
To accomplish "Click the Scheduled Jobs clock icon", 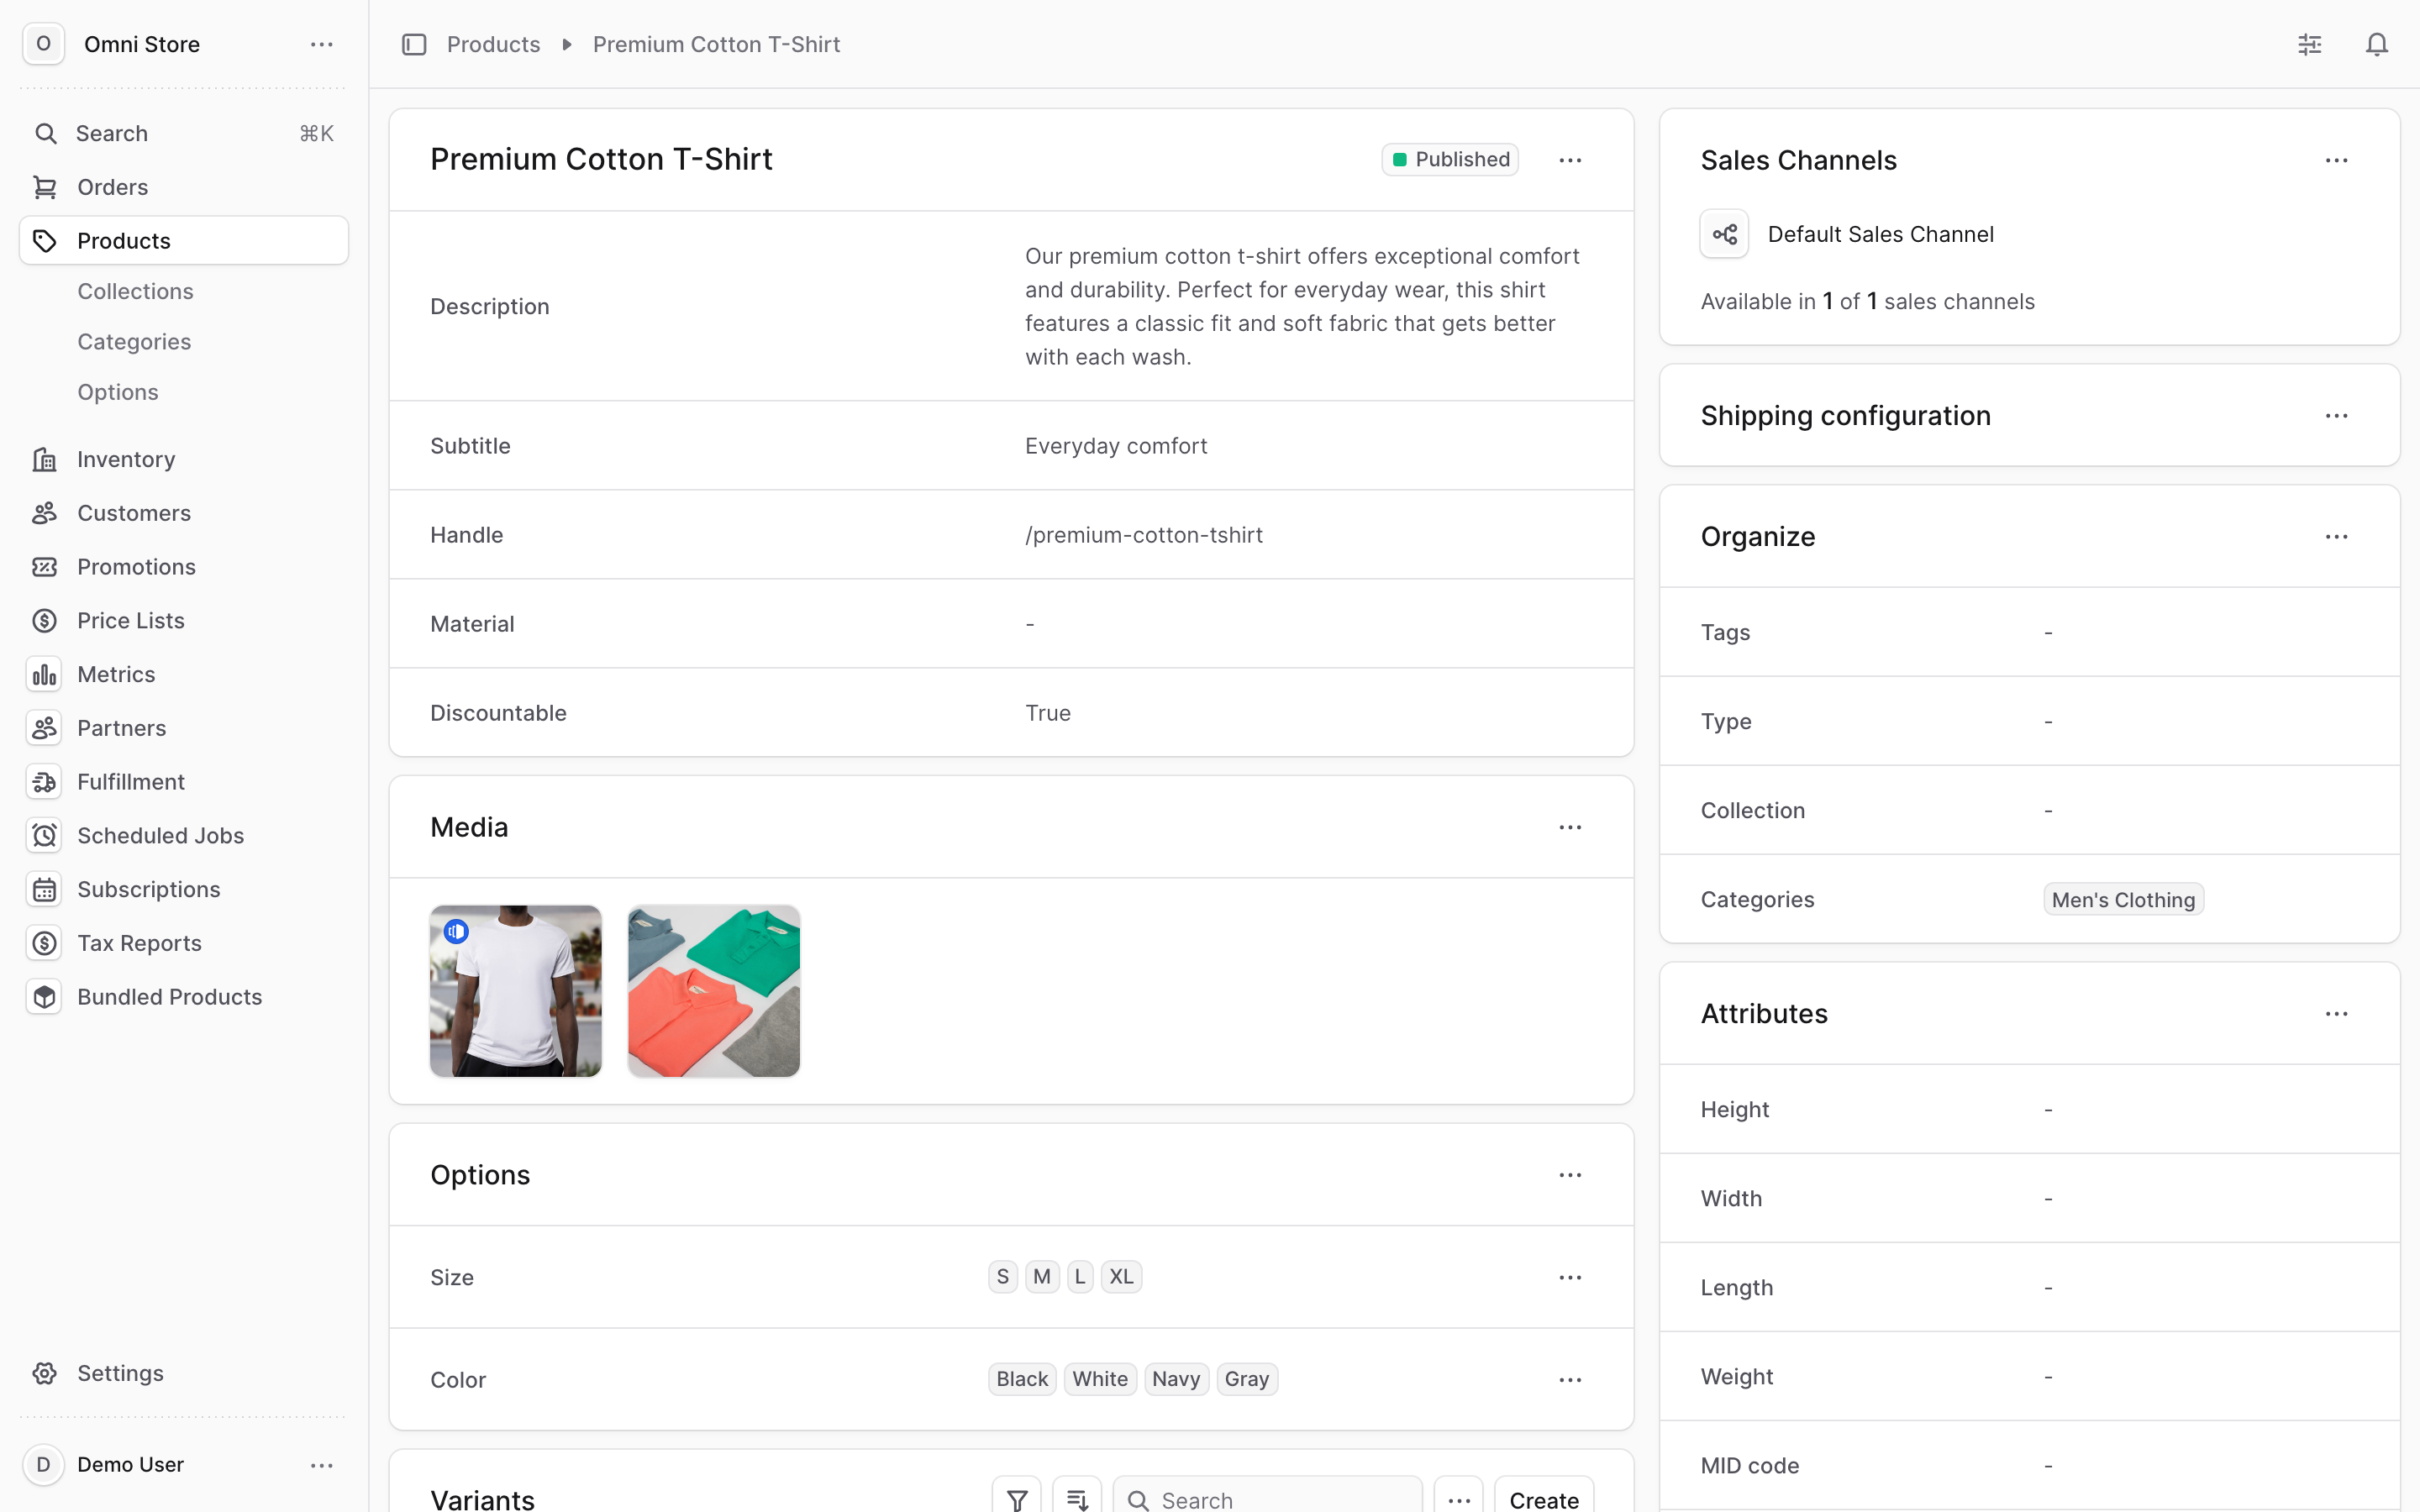I will click(x=44, y=835).
